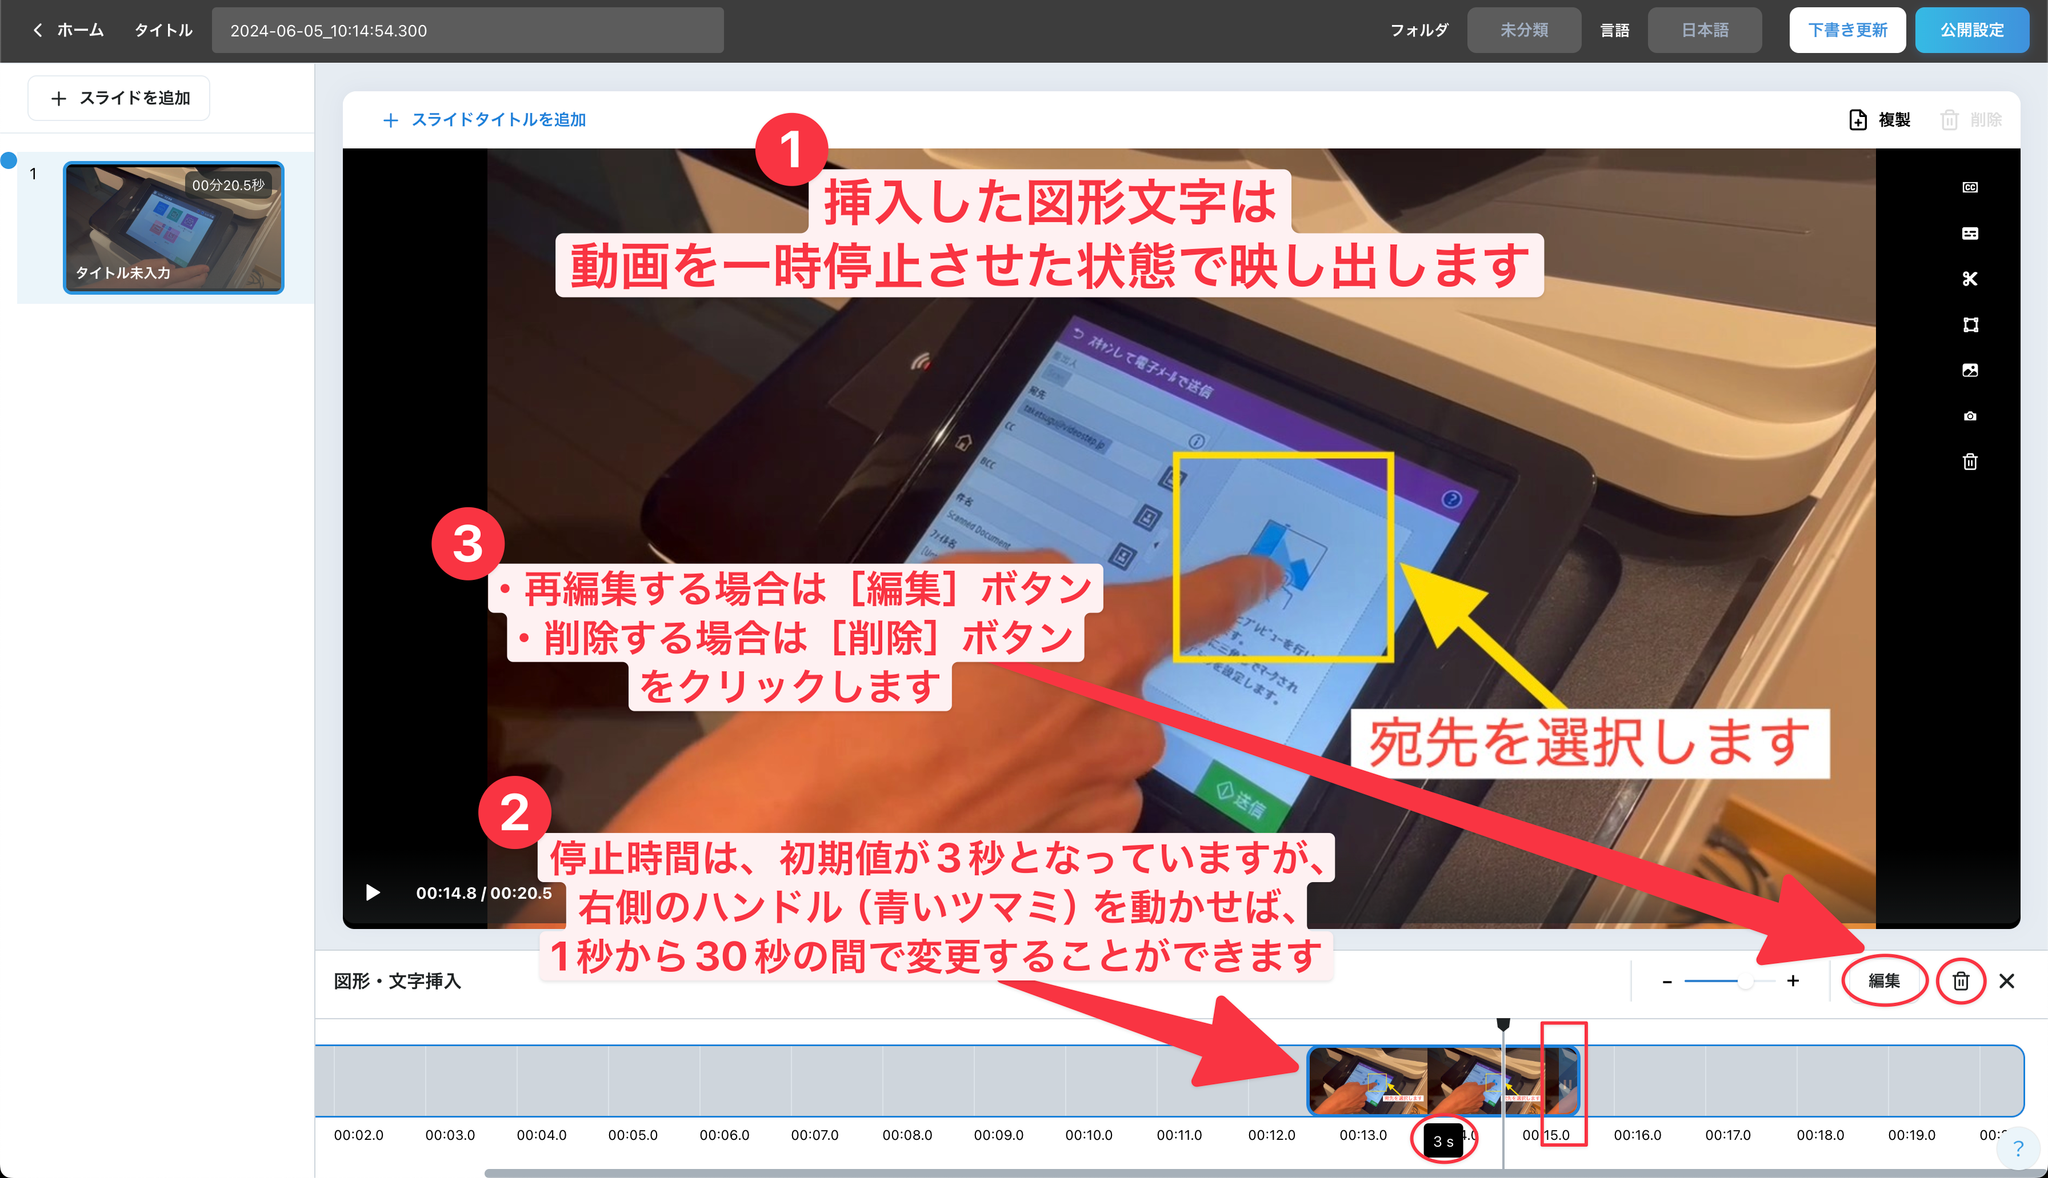Select the scissors cut tool
This screenshot has width=2048, height=1178.
click(x=1970, y=279)
